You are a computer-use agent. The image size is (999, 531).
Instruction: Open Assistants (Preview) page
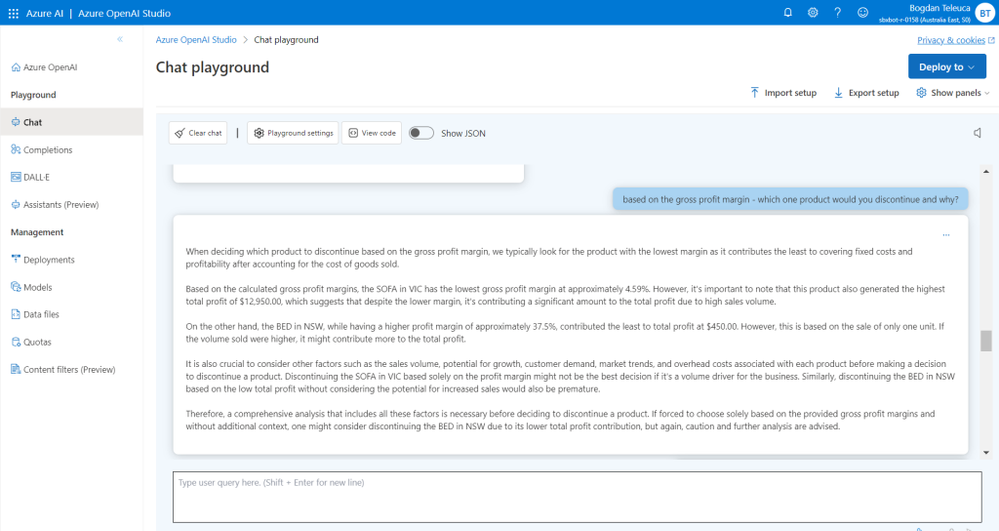pyautogui.click(x=55, y=205)
